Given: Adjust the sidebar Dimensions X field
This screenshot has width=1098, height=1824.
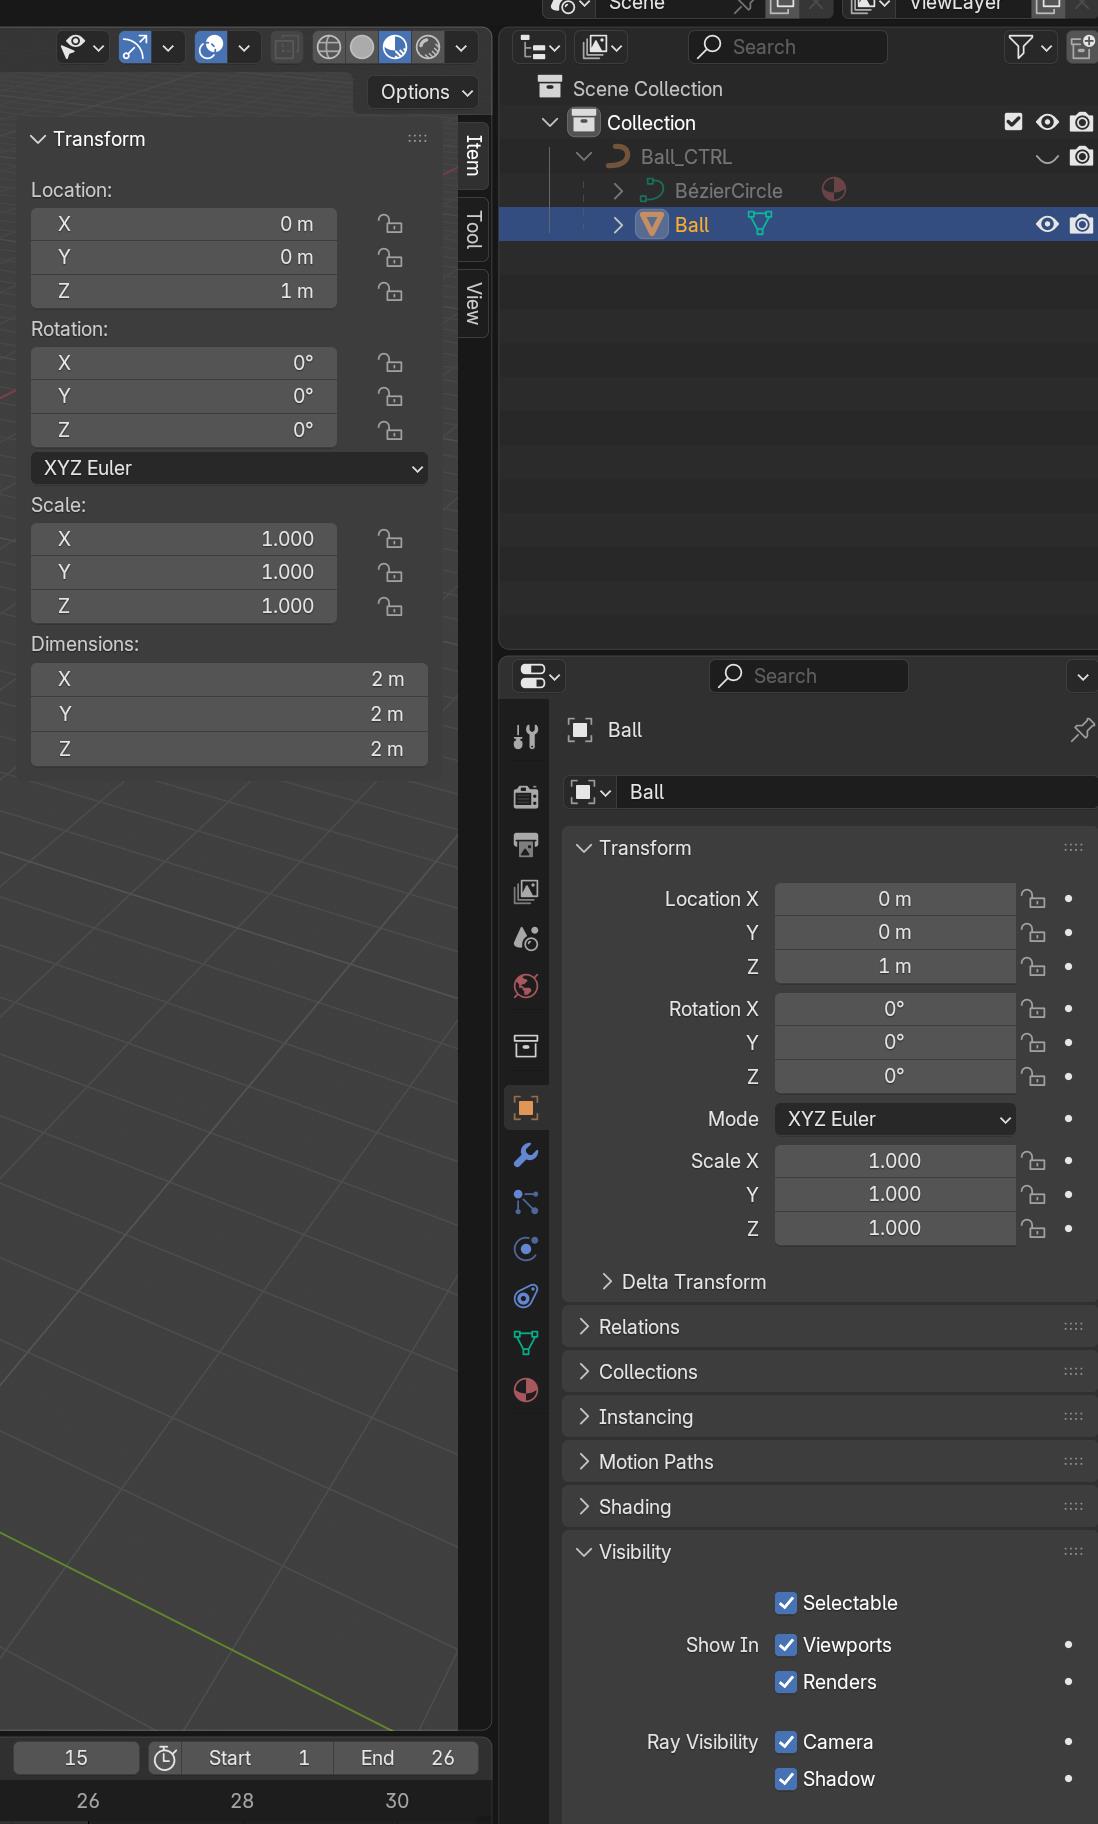Looking at the screenshot, I should (229, 679).
